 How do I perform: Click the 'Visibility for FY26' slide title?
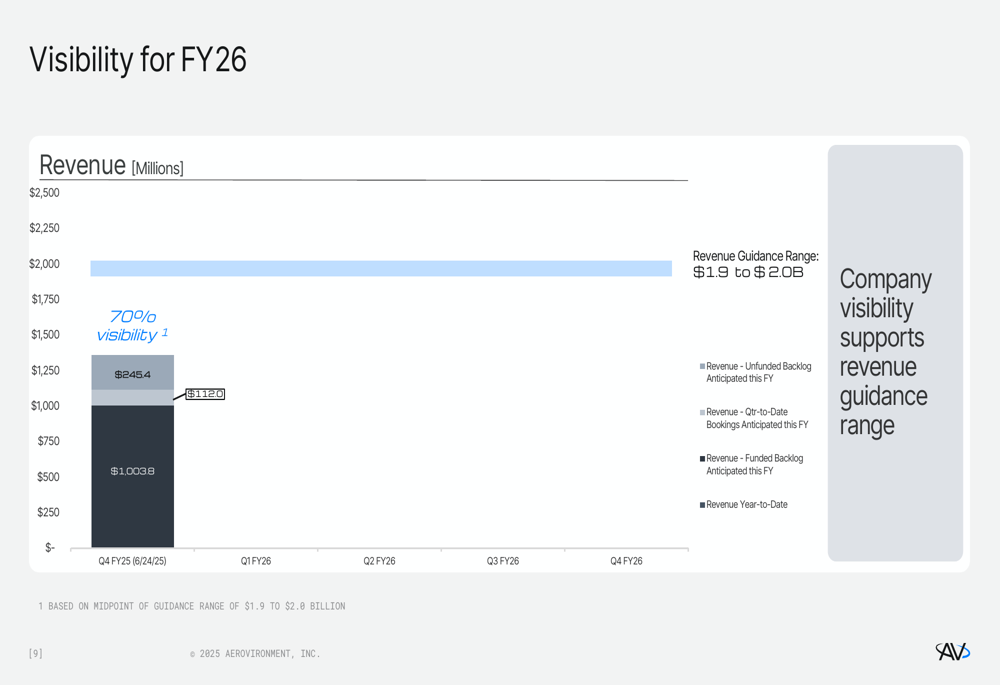(138, 59)
